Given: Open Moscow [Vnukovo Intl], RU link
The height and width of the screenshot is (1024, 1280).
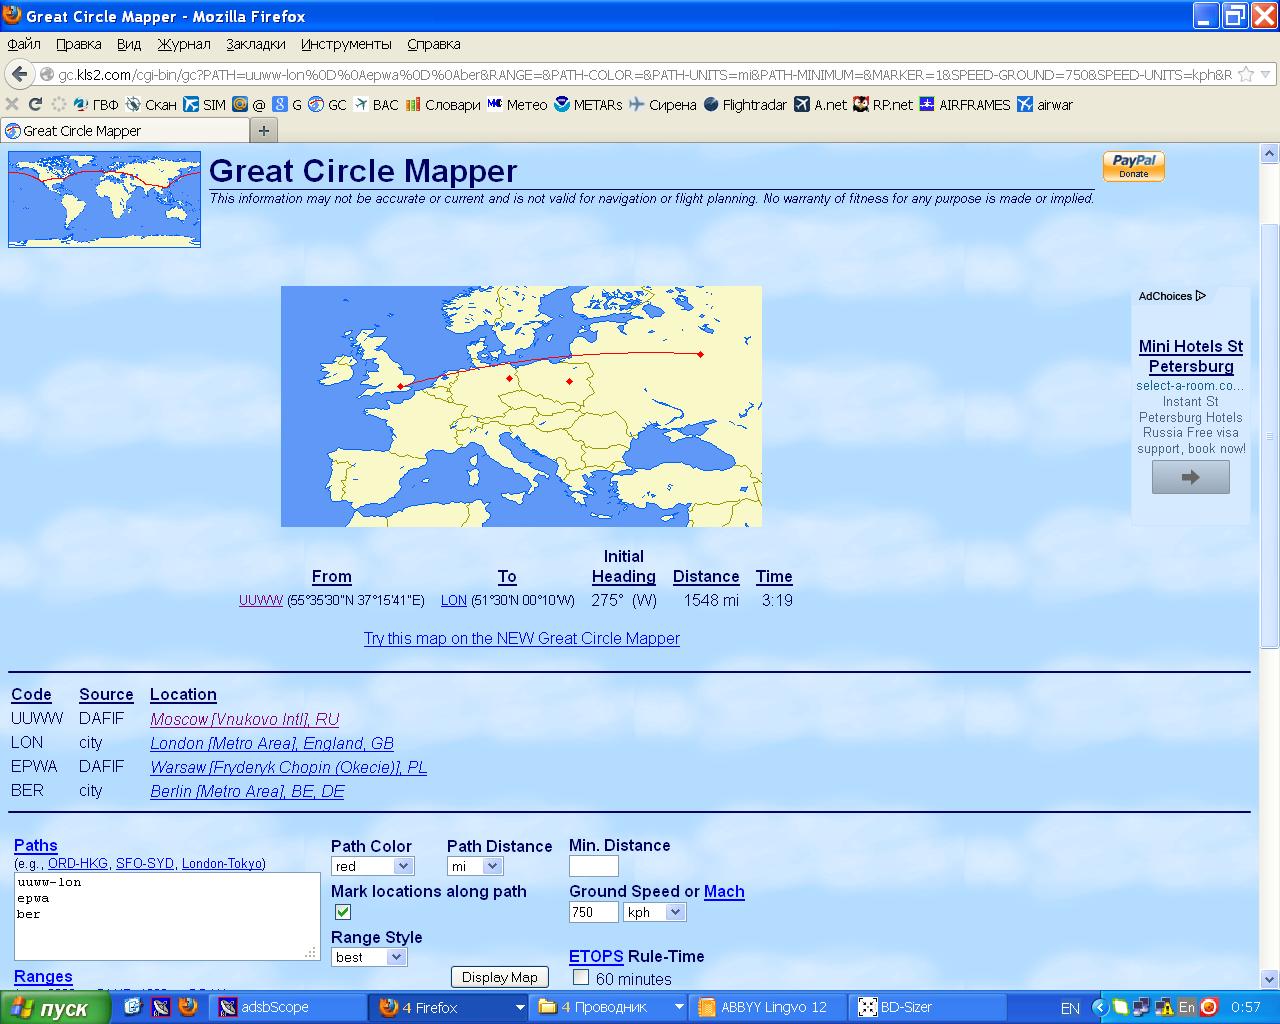Looking at the screenshot, I should 245,719.
